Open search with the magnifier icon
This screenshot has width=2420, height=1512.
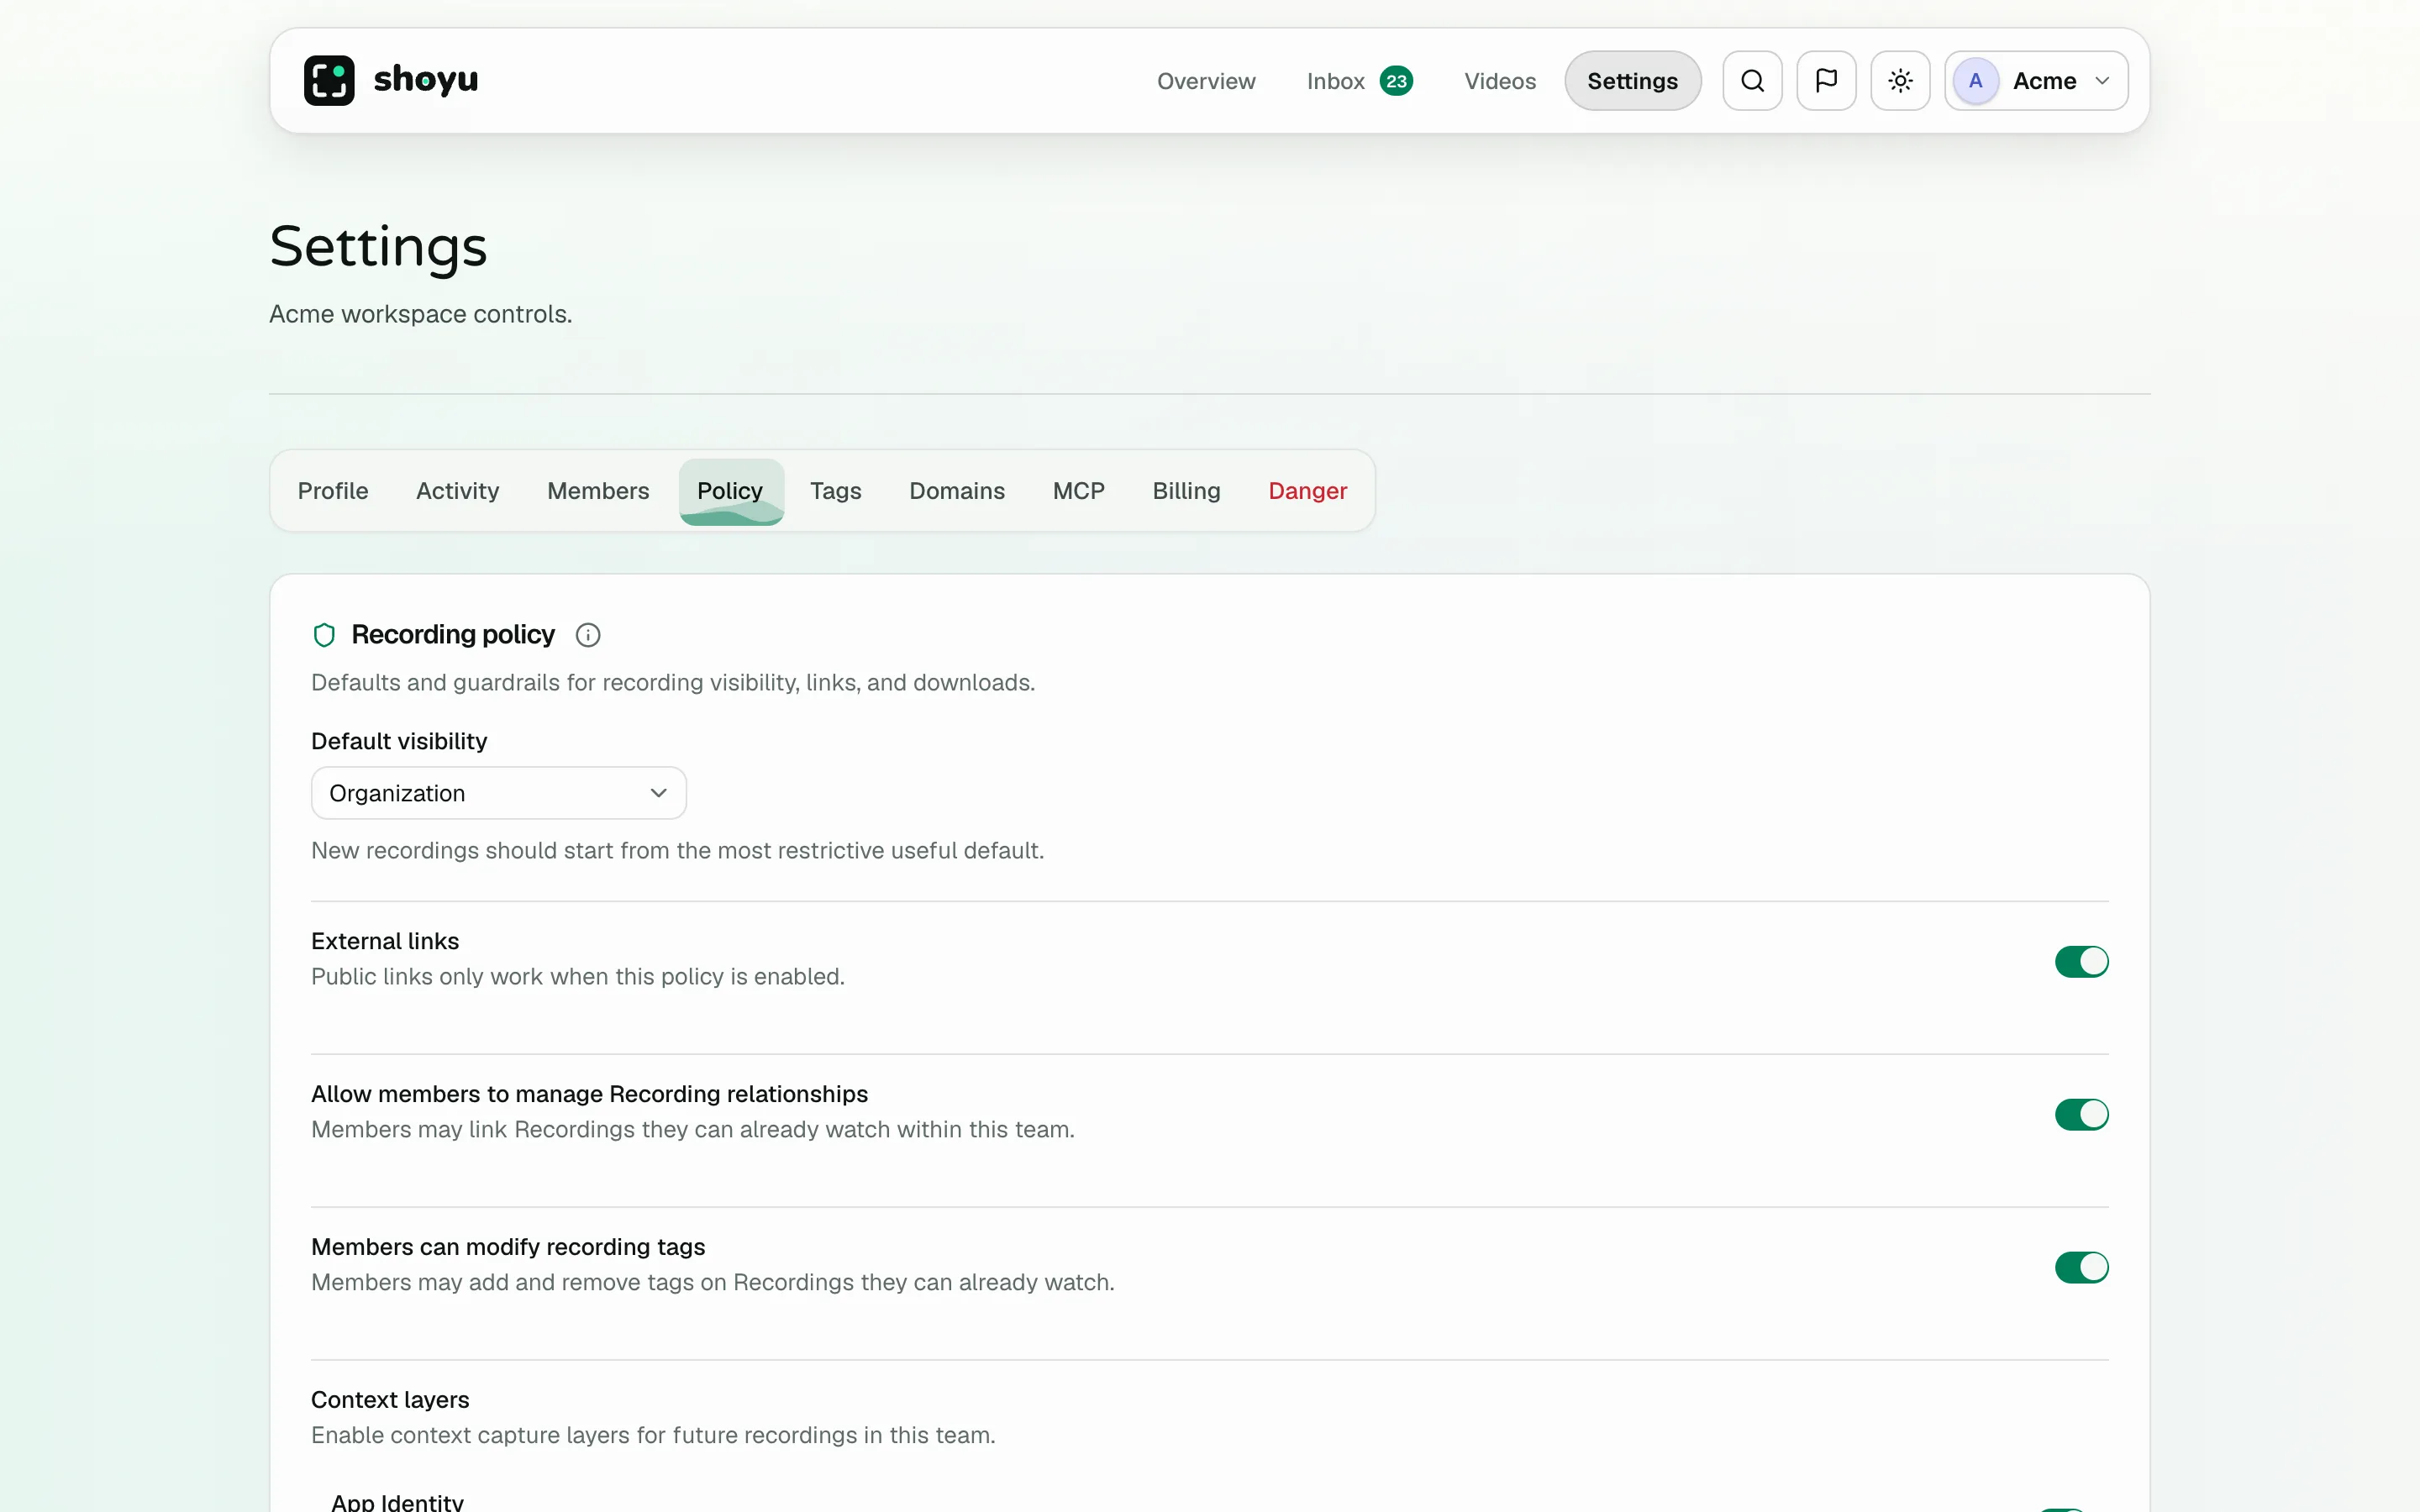[x=1752, y=80]
